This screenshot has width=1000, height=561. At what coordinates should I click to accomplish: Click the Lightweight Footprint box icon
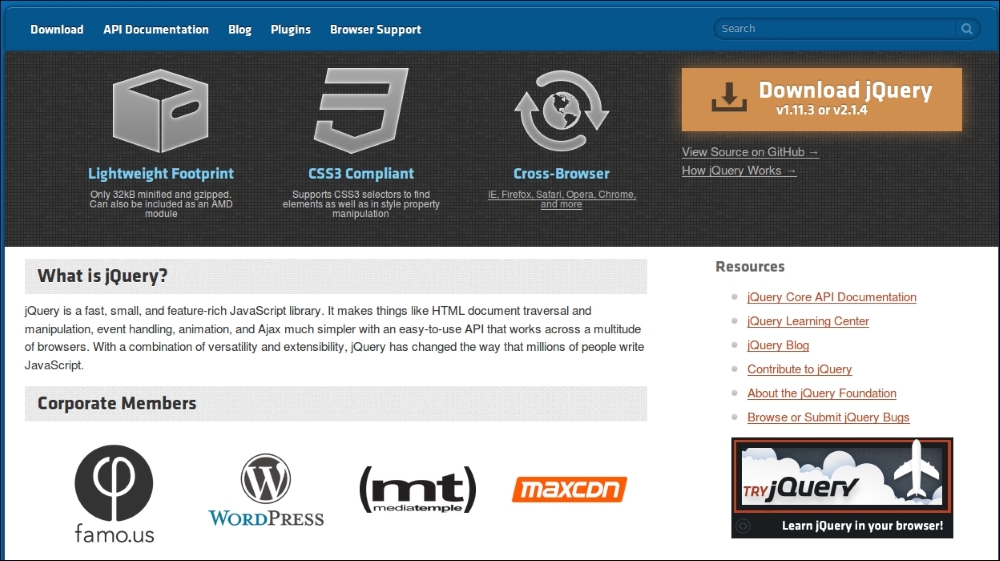161,111
